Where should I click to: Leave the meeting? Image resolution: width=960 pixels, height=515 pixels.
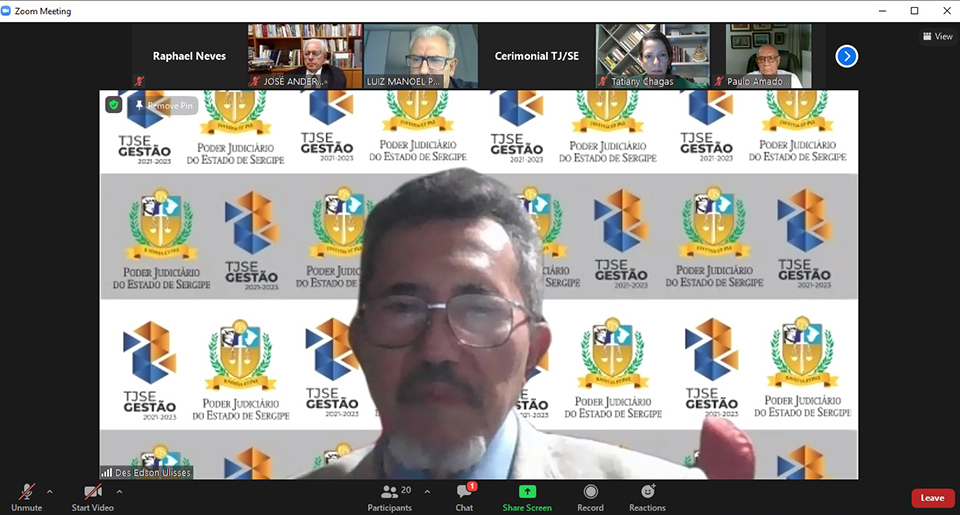[x=932, y=498]
